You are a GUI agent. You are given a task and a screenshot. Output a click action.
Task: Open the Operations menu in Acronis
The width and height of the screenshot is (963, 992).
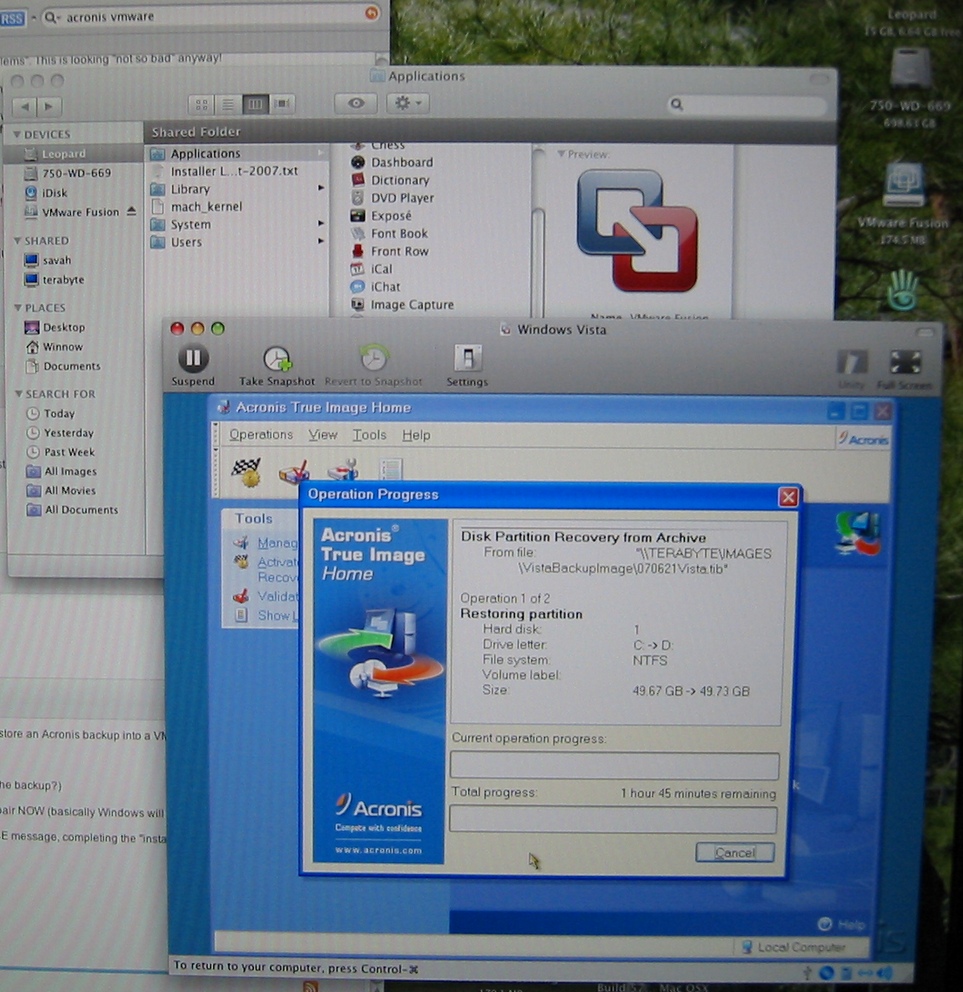pyautogui.click(x=261, y=435)
